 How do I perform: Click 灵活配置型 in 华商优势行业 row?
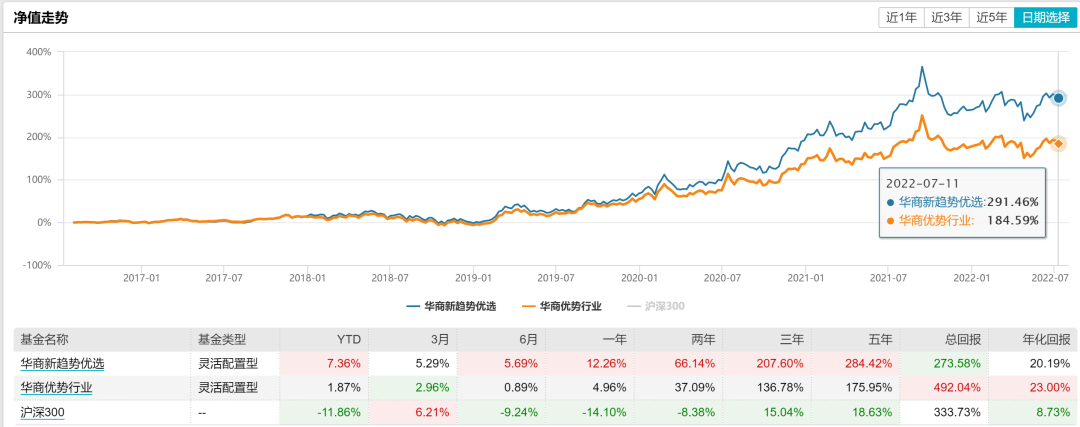(x=228, y=387)
